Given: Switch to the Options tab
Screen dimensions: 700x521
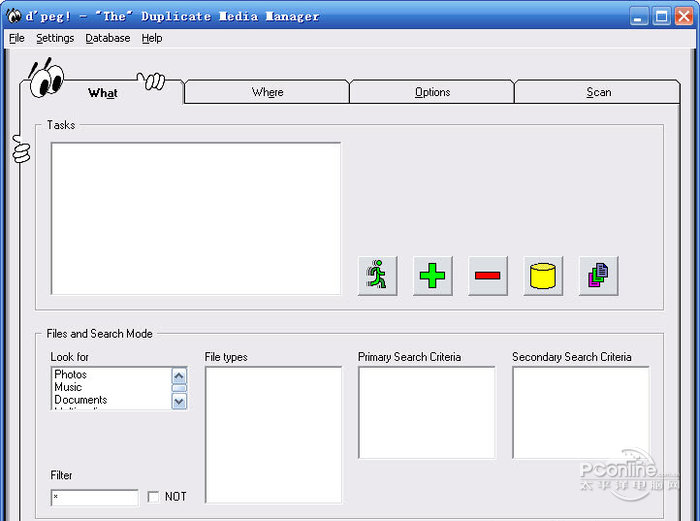Looking at the screenshot, I should (432, 92).
